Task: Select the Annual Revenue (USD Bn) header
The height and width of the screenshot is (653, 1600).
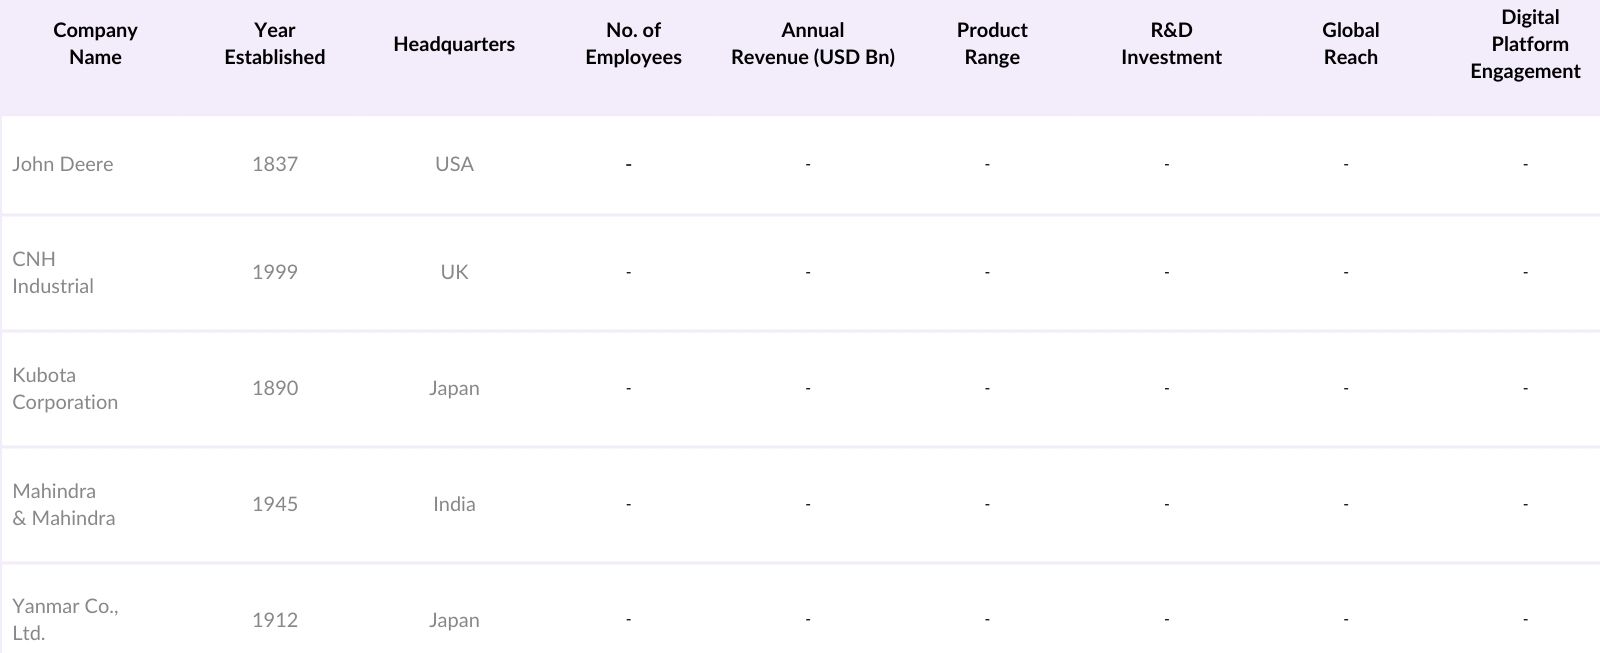Action: (x=812, y=44)
